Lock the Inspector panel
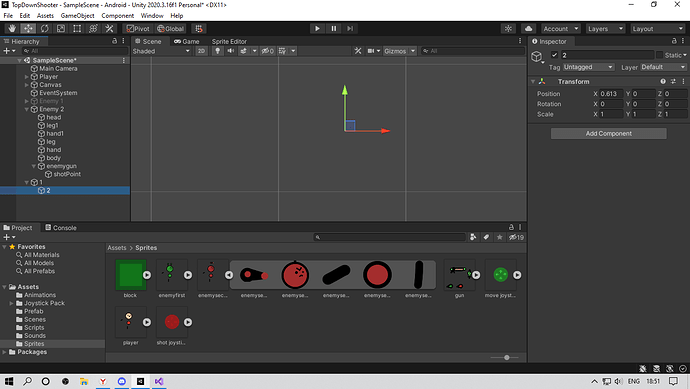The height and width of the screenshot is (389, 690). (x=674, y=41)
